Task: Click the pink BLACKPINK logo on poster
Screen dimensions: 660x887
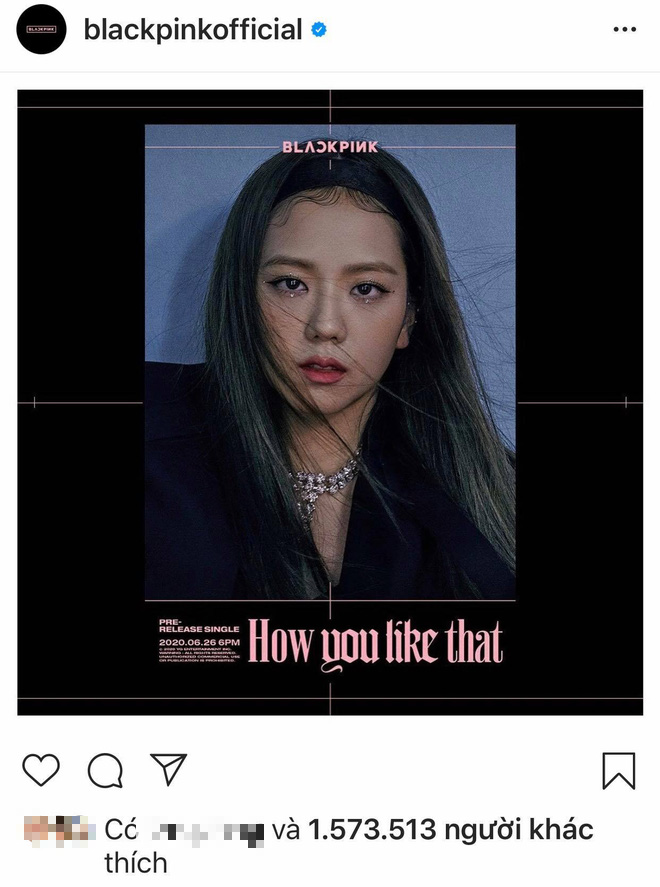Action: pos(330,147)
